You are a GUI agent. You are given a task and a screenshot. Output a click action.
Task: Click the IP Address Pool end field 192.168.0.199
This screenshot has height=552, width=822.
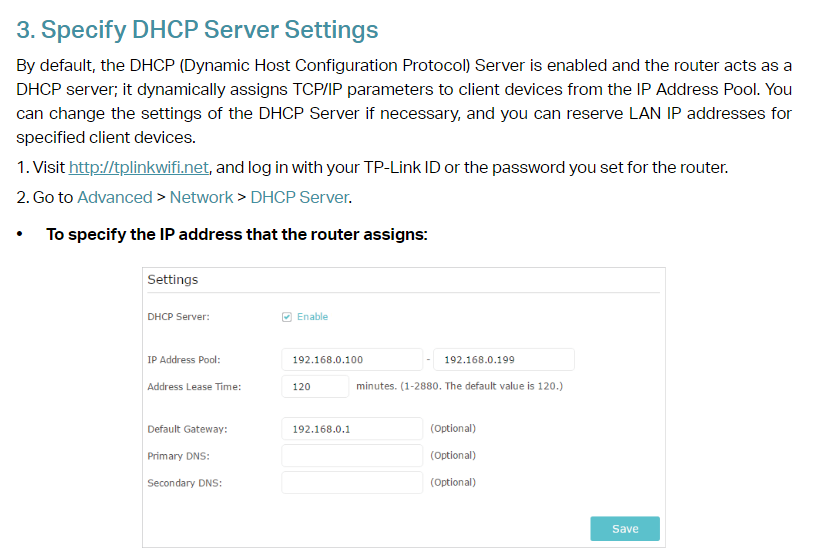click(504, 360)
